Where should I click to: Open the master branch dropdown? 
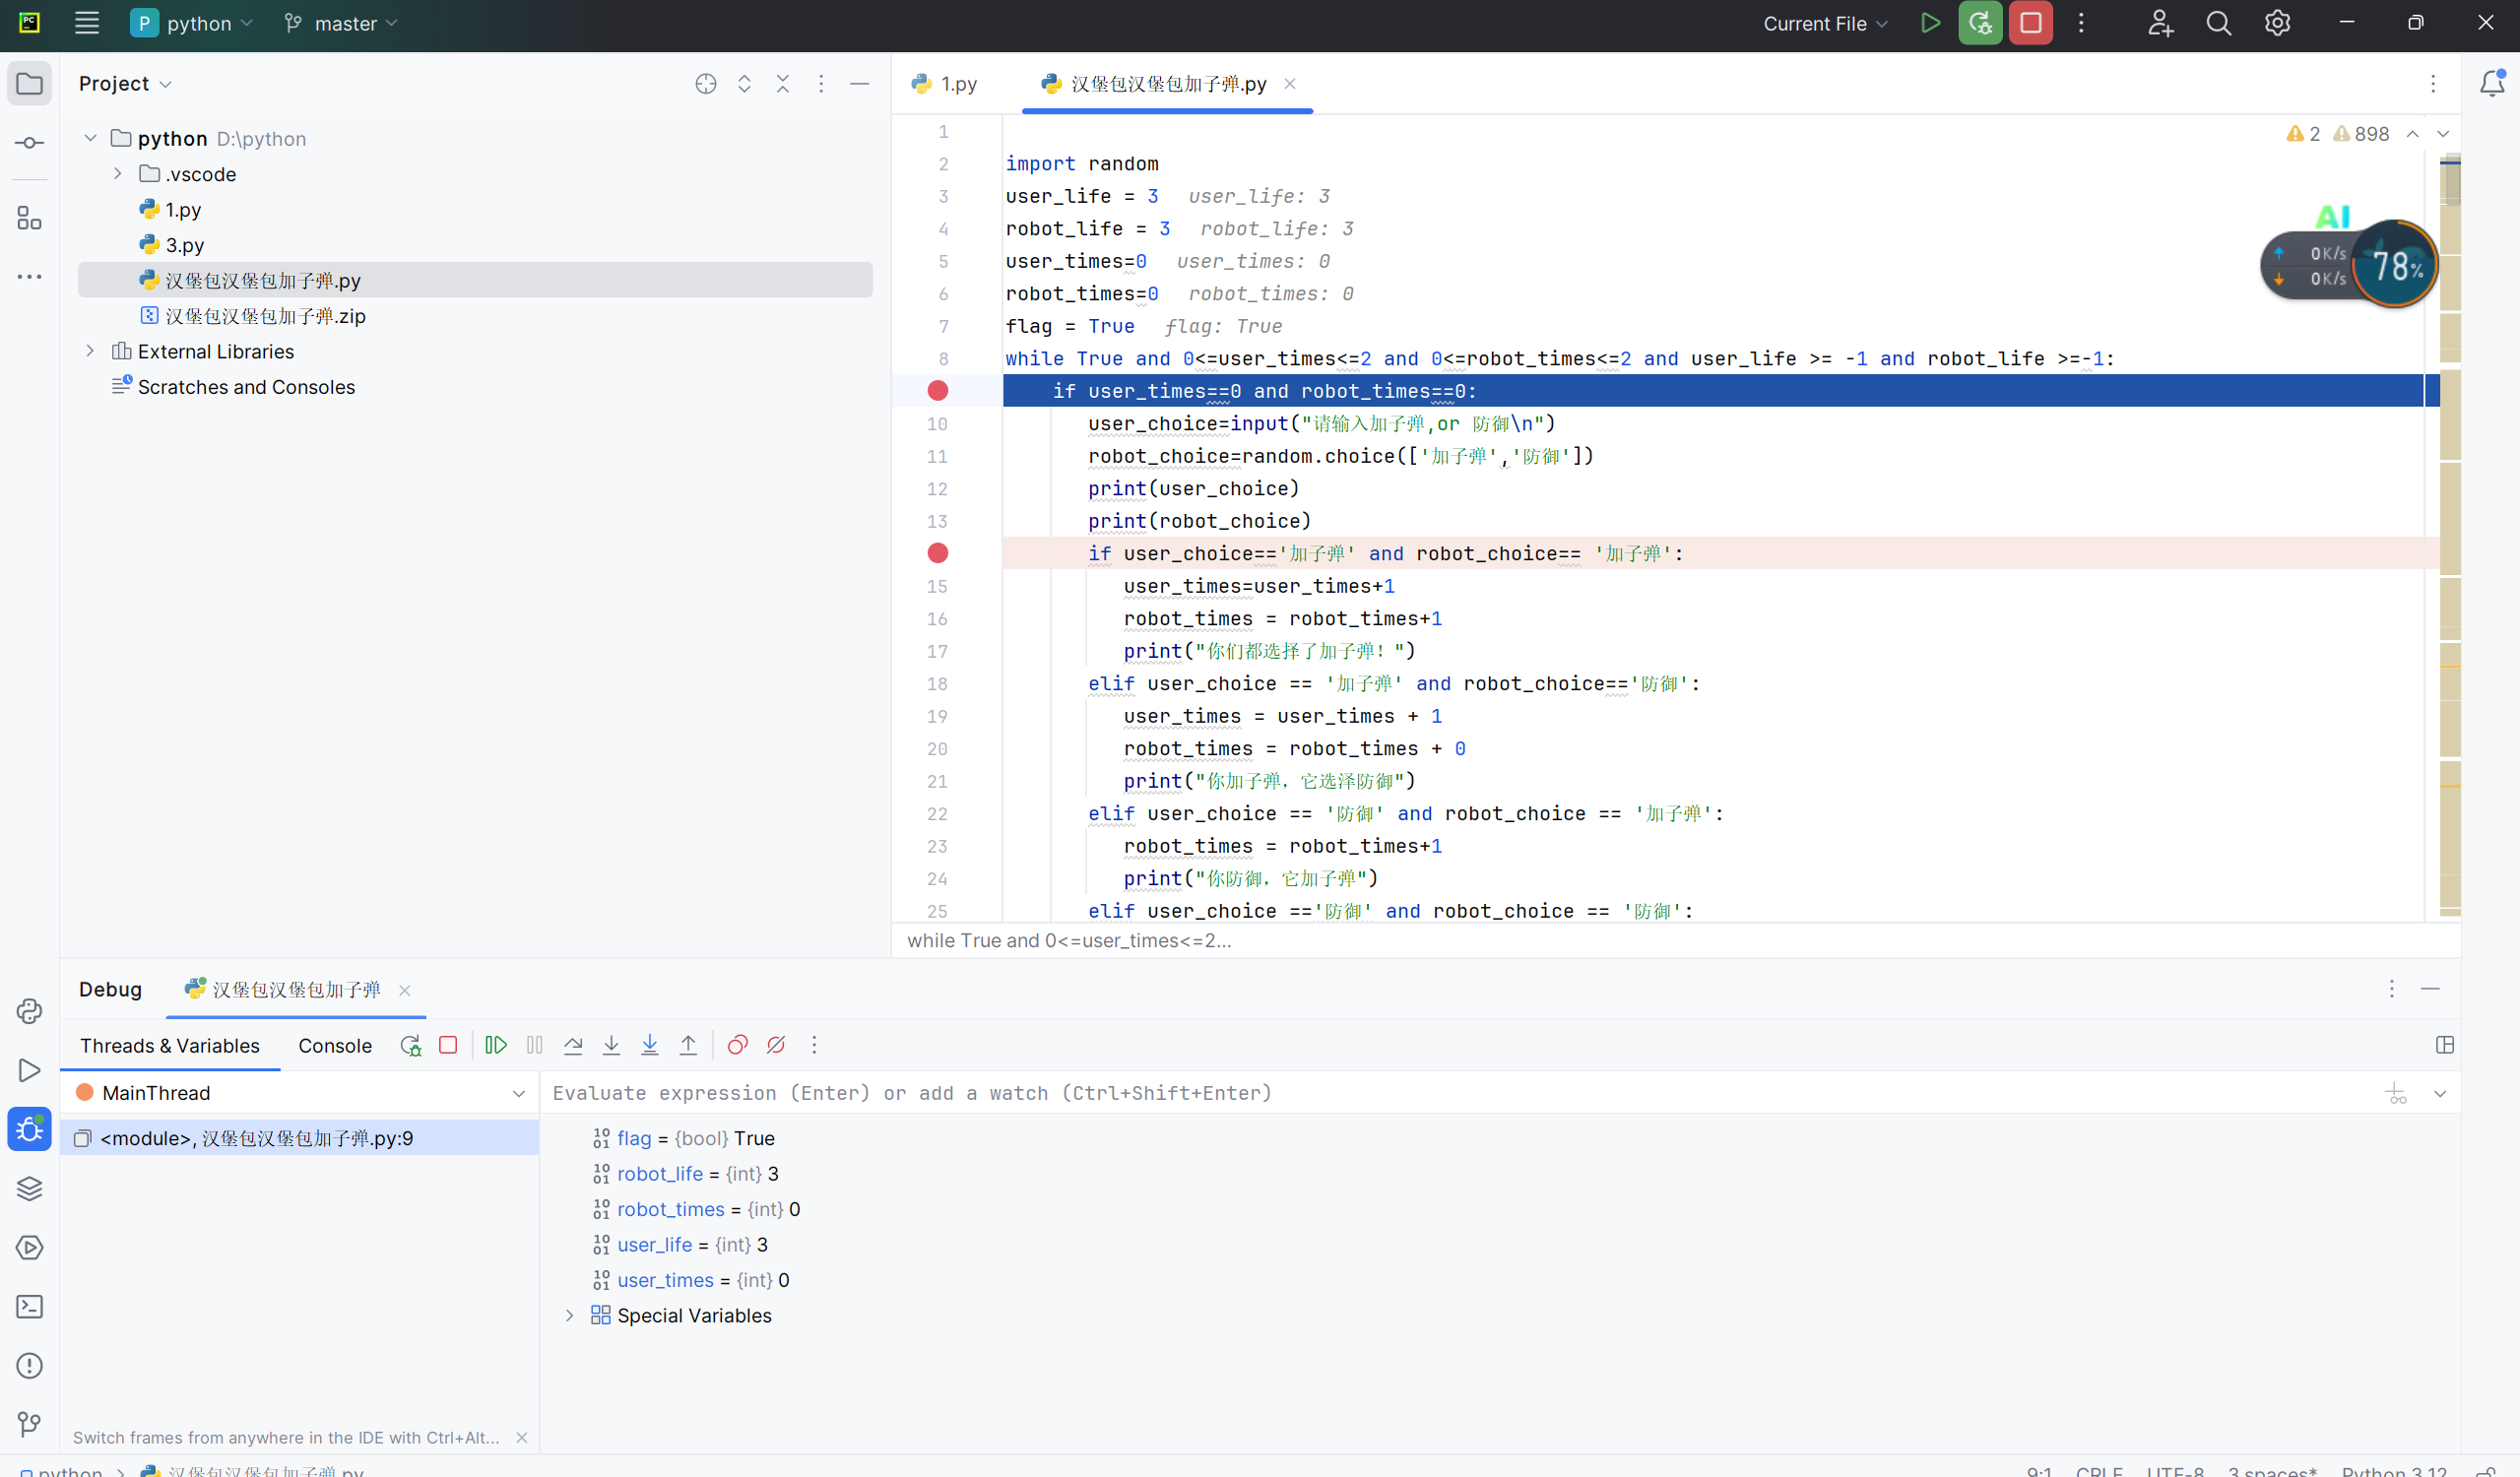(x=341, y=23)
